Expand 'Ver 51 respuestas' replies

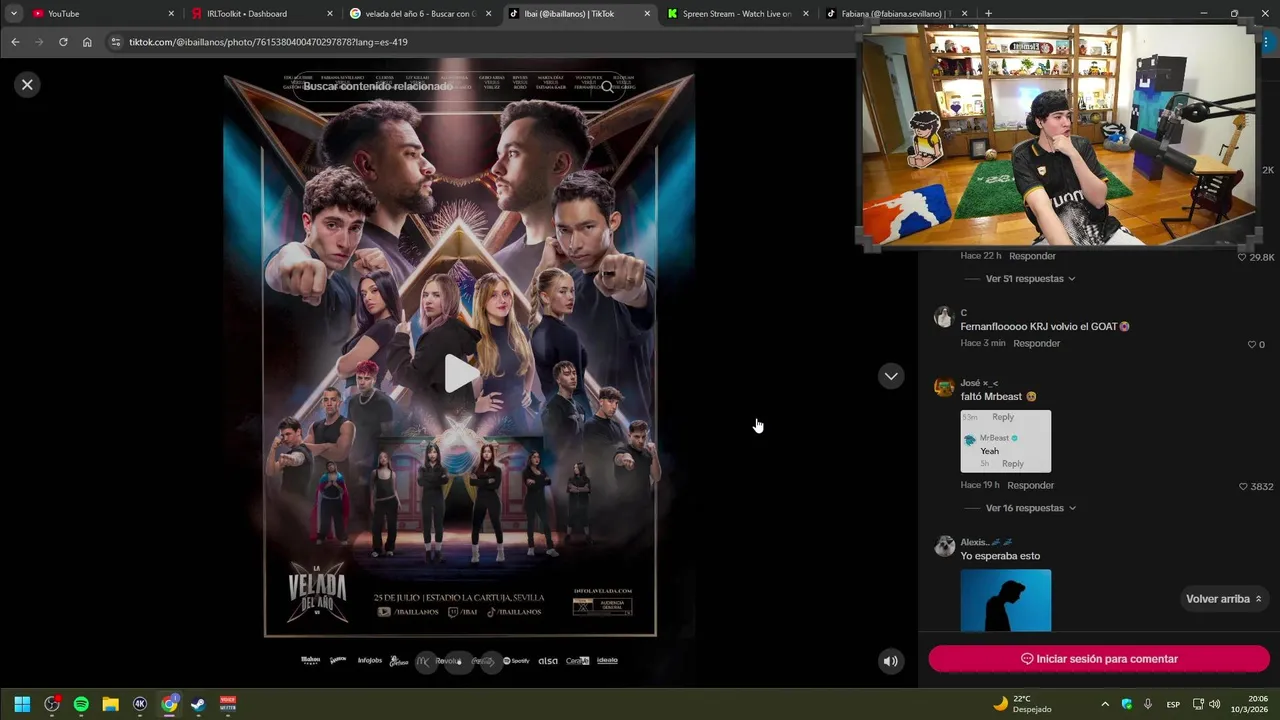(1030, 279)
